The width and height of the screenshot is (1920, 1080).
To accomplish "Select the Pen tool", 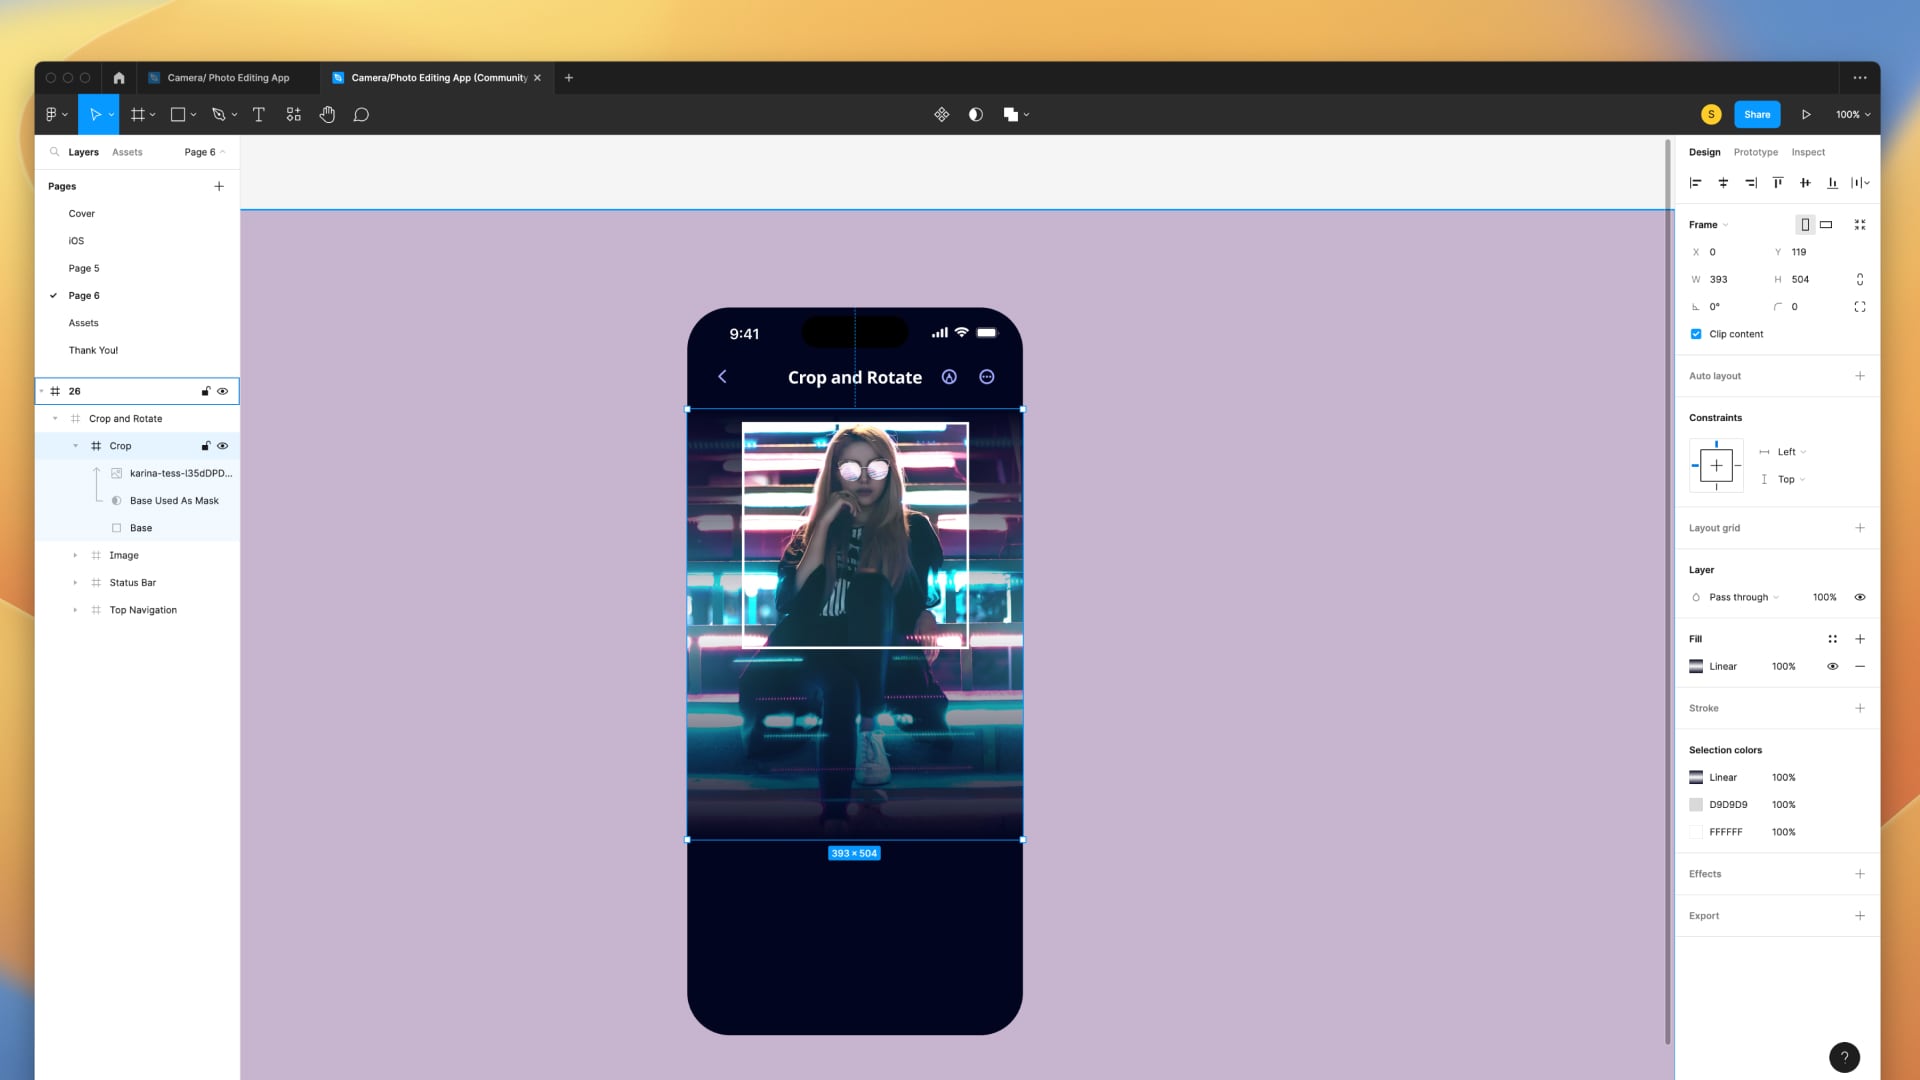I will coord(219,114).
